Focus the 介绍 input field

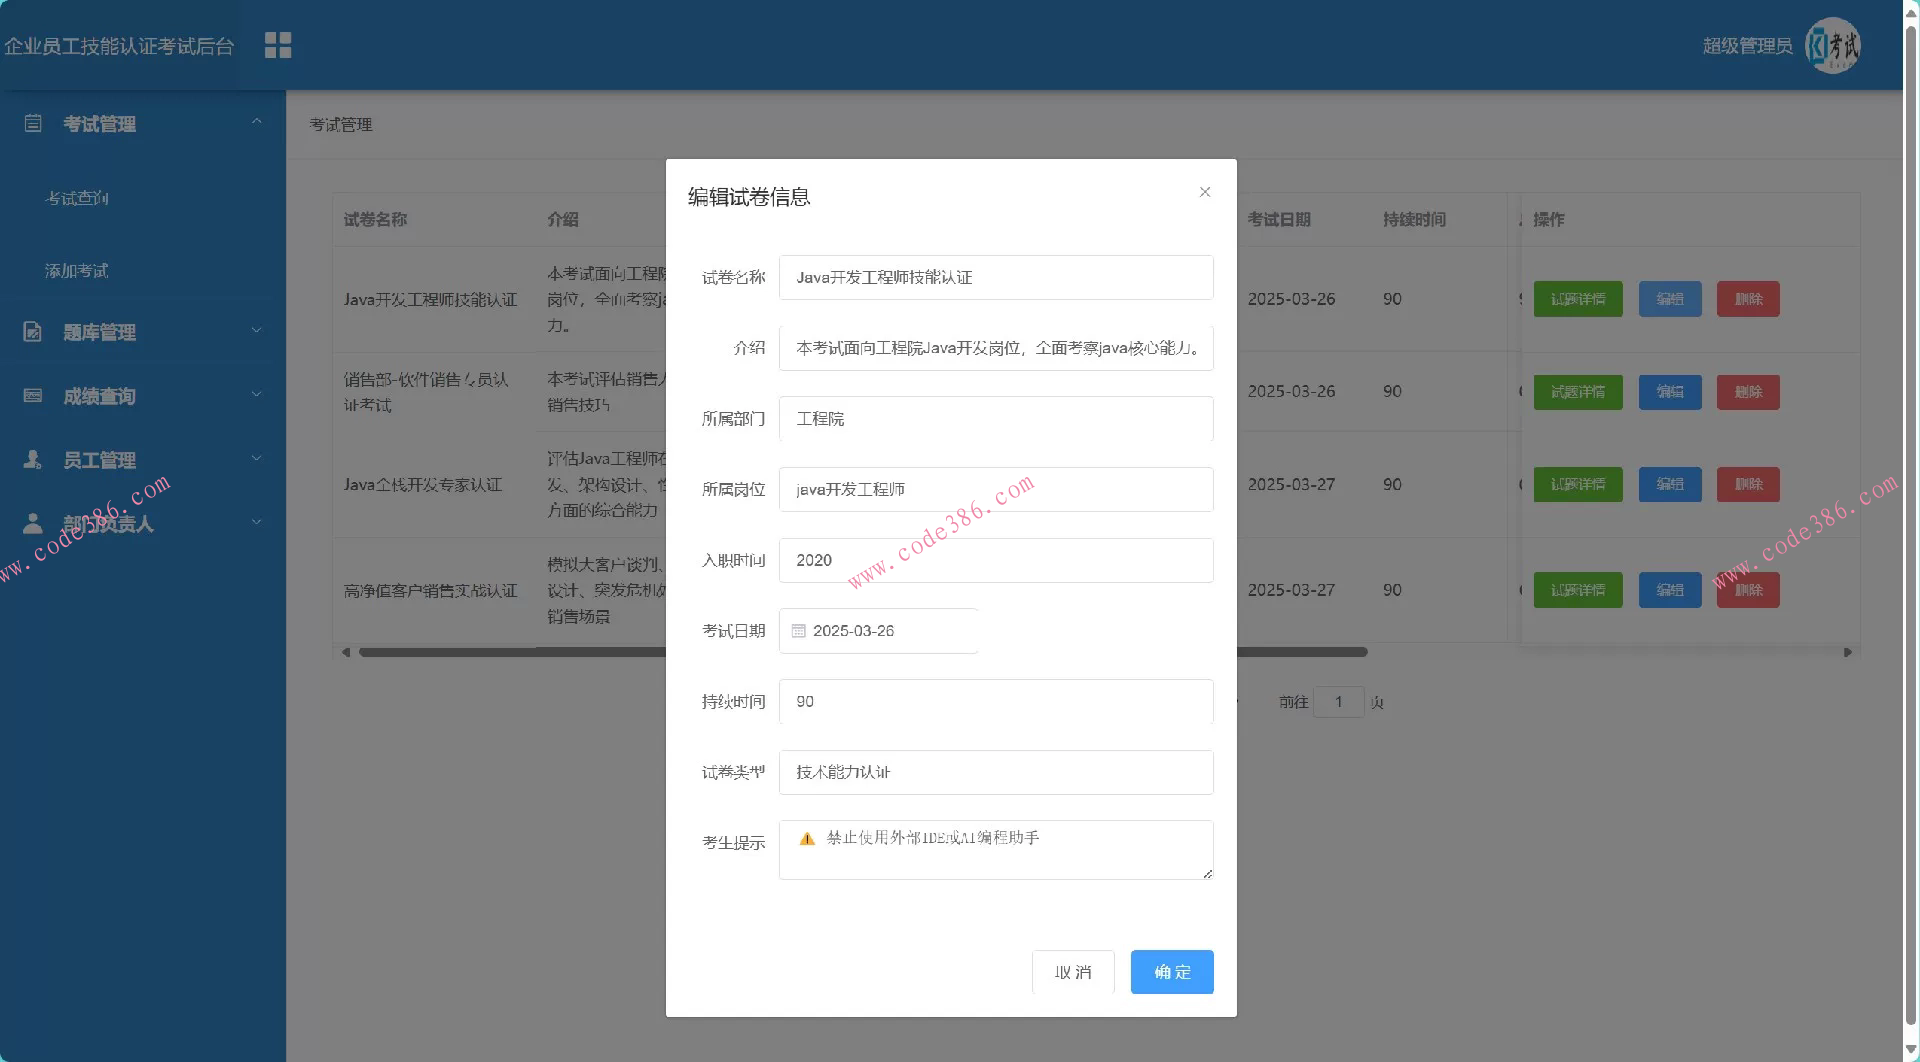[x=996, y=348]
